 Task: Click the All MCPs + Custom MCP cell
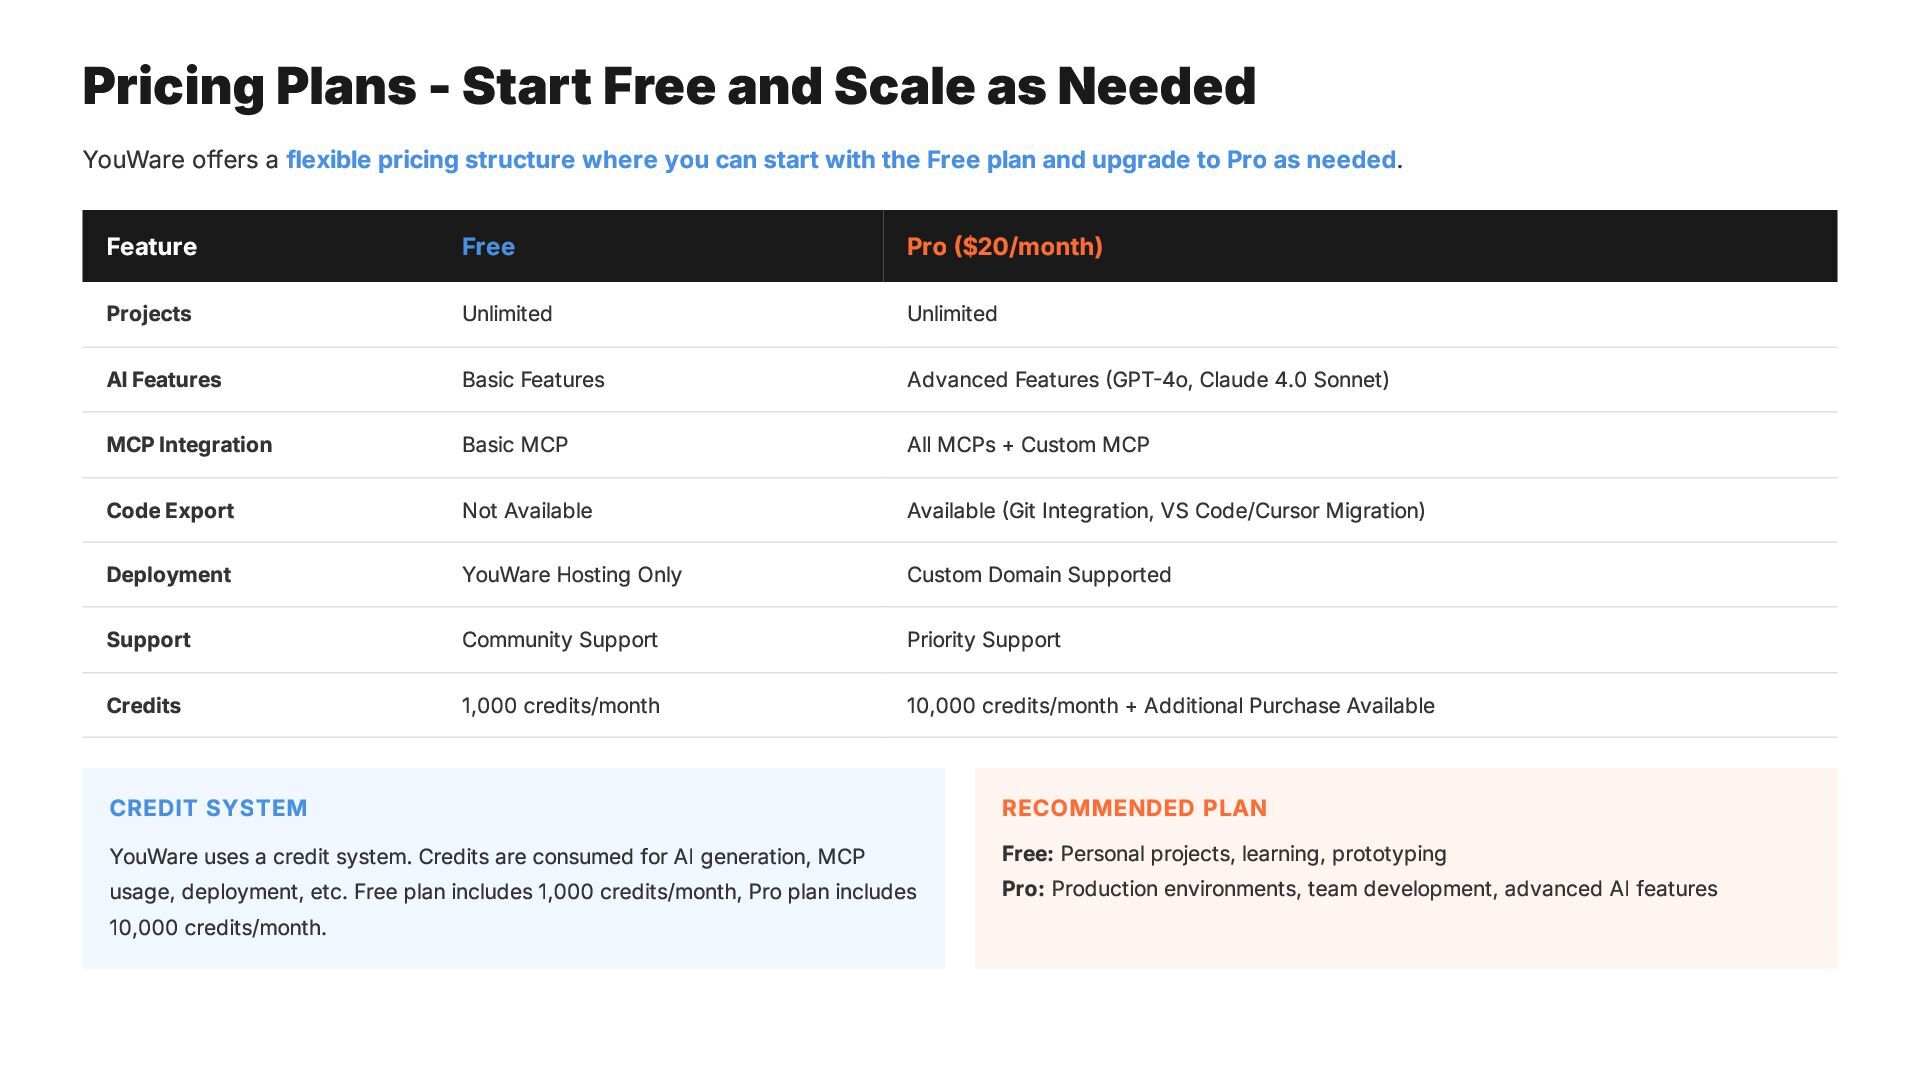point(1027,445)
